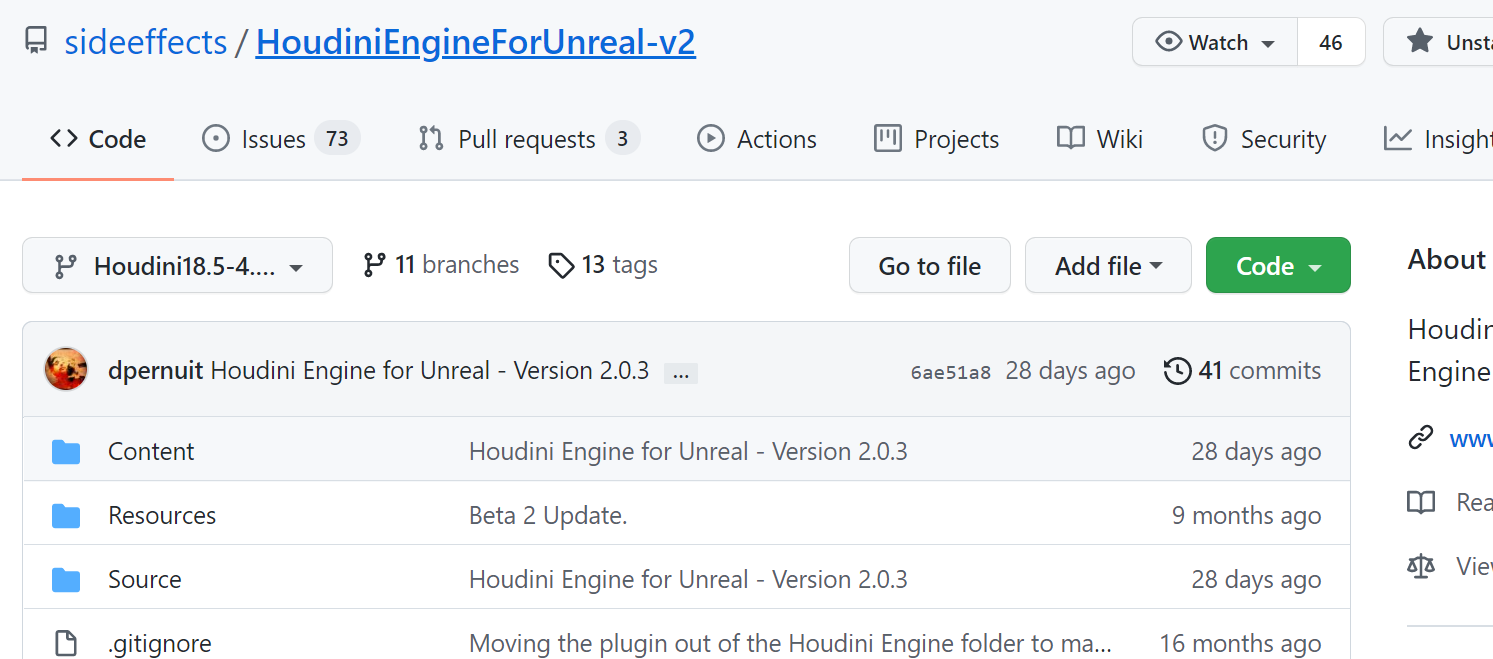Click the Go to file button

pyautogui.click(x=929, y=265)
